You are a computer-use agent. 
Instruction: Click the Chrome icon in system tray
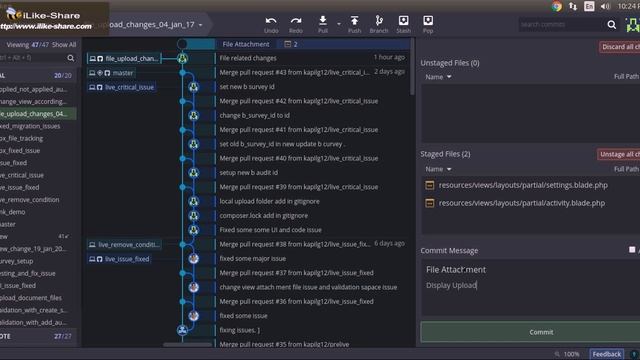pos(557,6)
